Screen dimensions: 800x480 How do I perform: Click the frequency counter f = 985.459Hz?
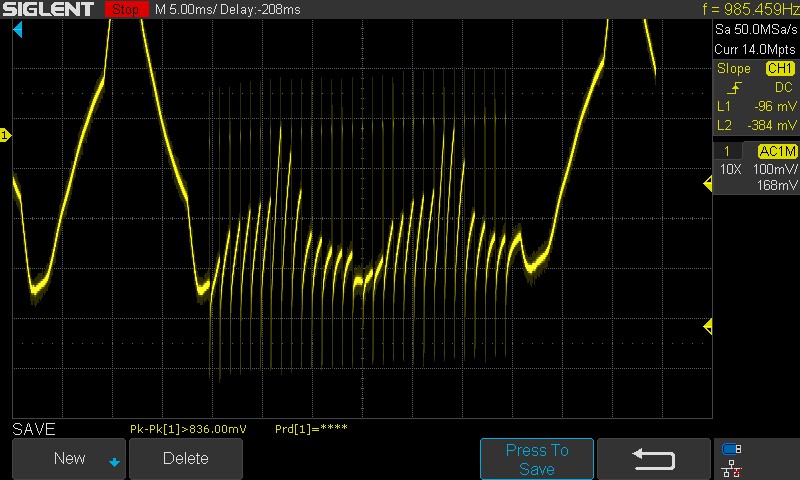point(751,9)
